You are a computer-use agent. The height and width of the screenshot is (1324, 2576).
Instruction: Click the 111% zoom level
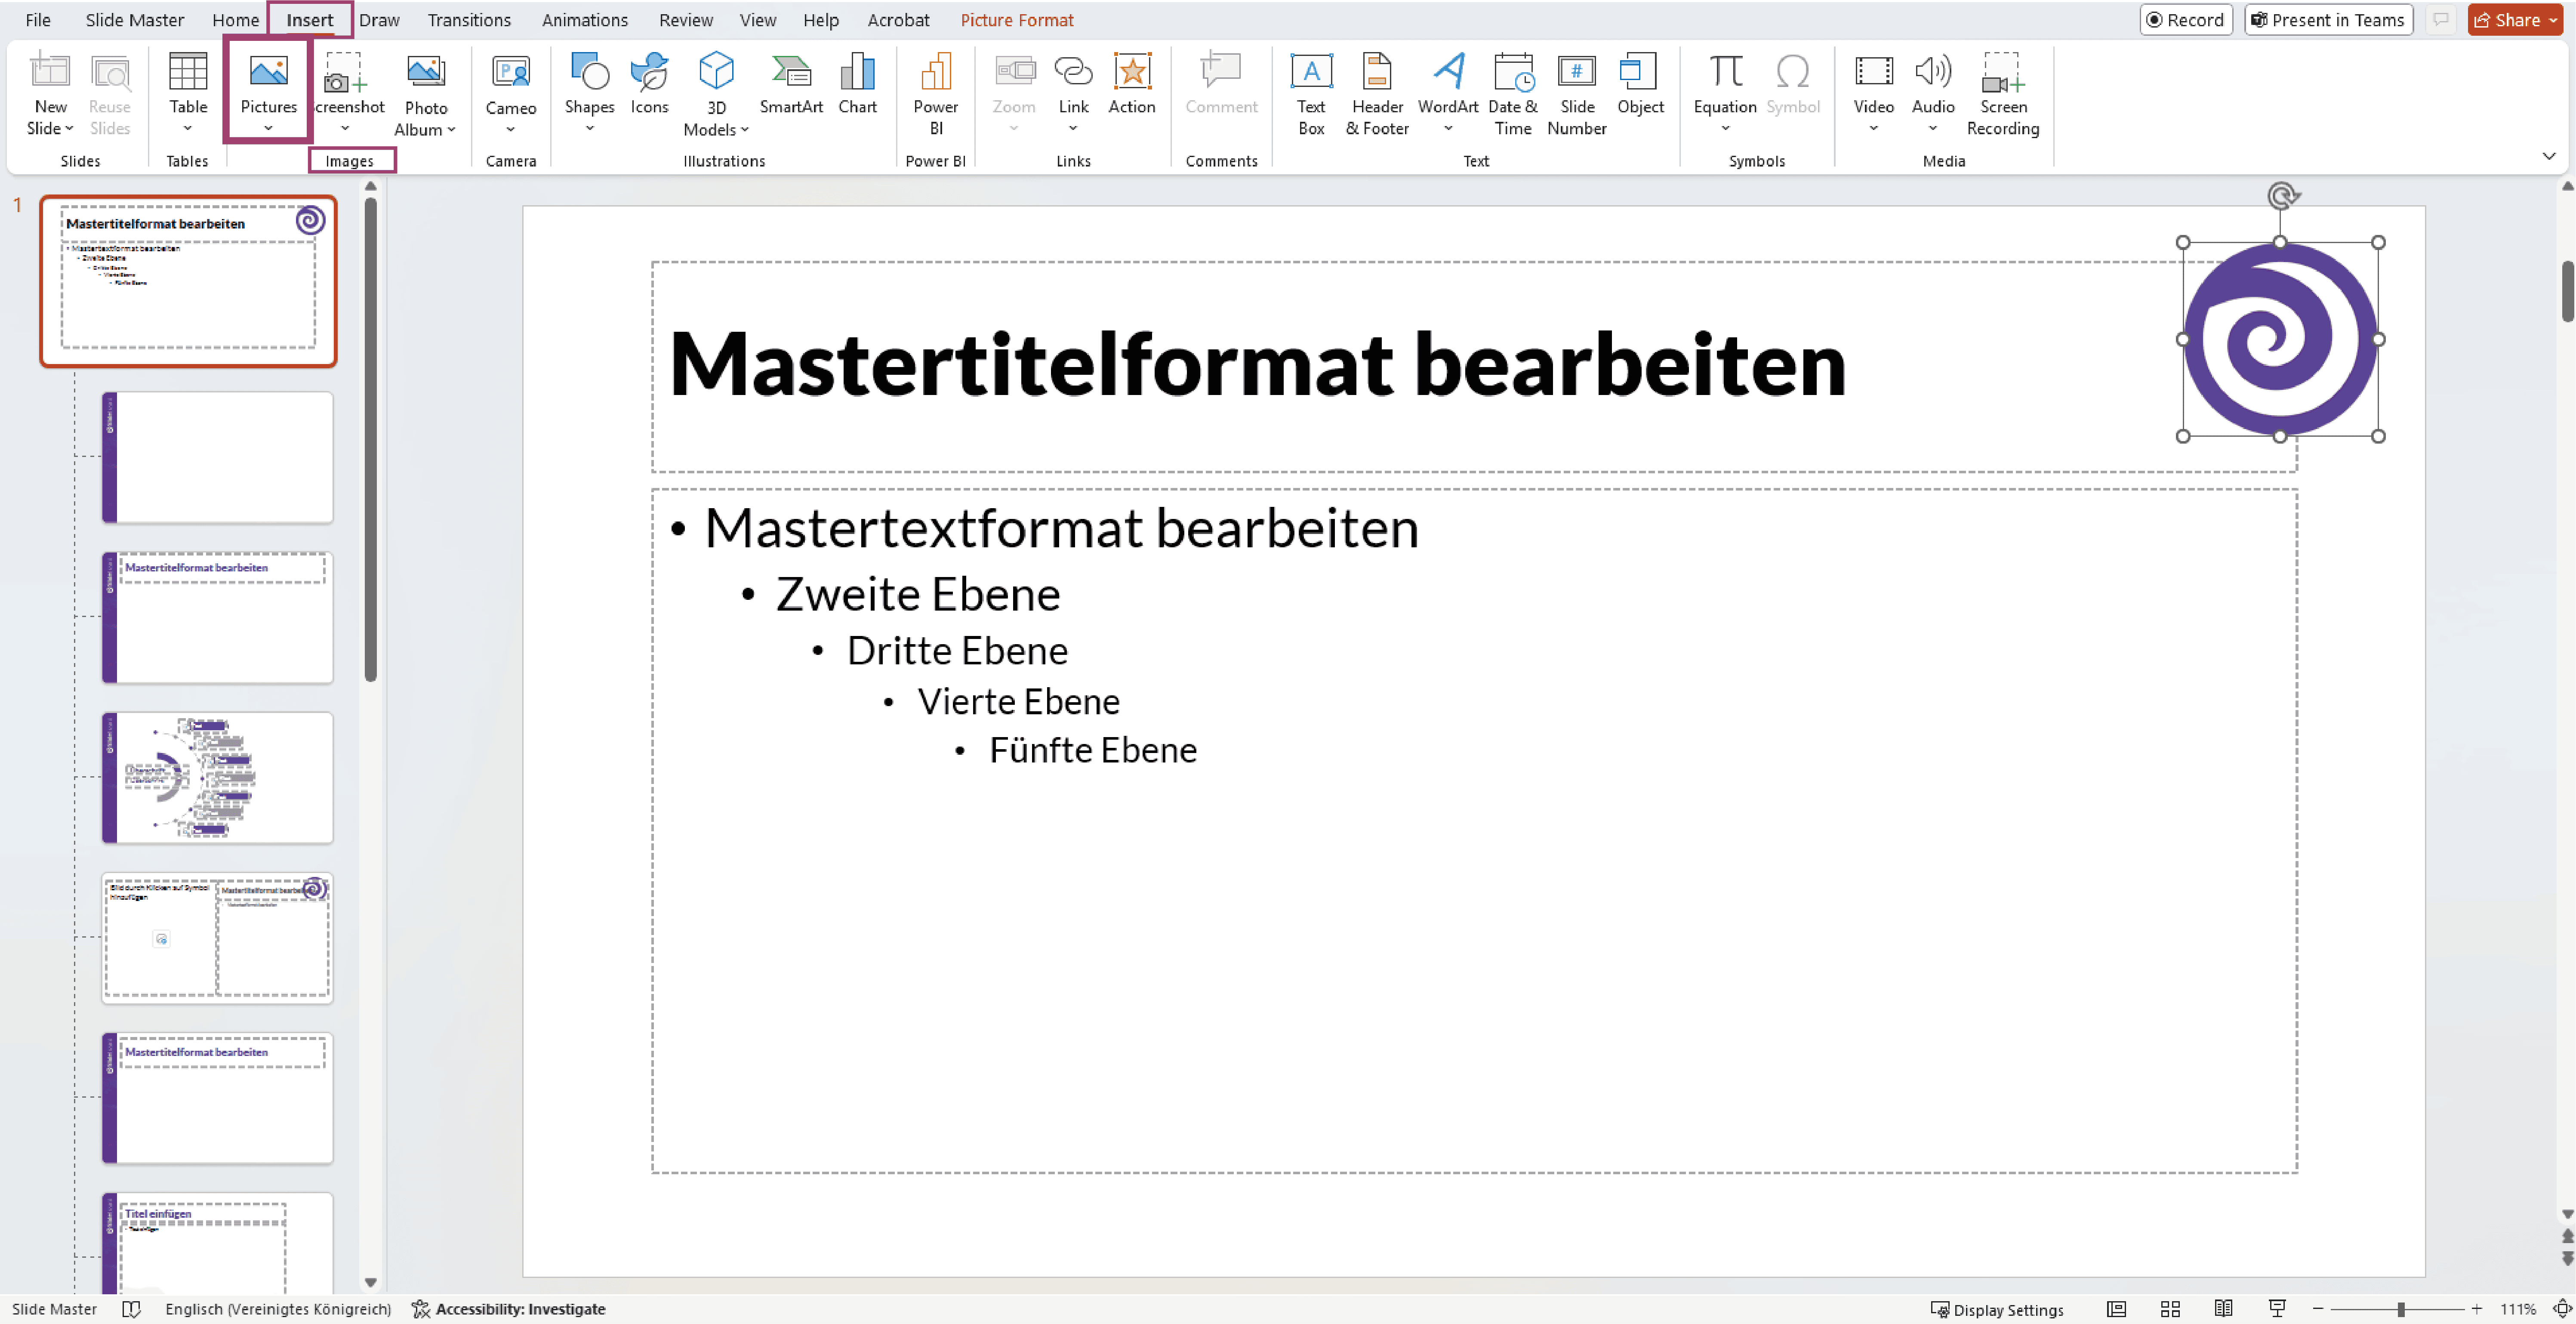click(x=2518, y=1309)
